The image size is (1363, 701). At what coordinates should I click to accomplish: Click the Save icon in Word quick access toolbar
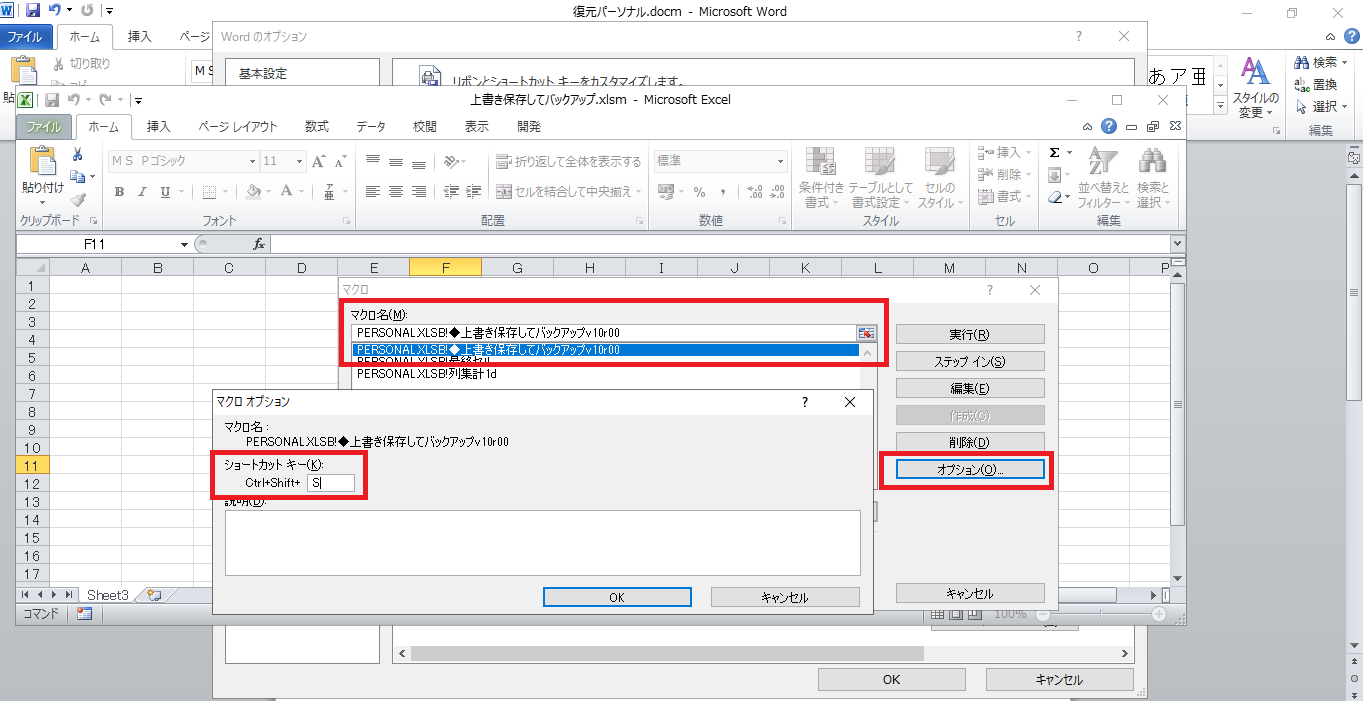[33, 11]
